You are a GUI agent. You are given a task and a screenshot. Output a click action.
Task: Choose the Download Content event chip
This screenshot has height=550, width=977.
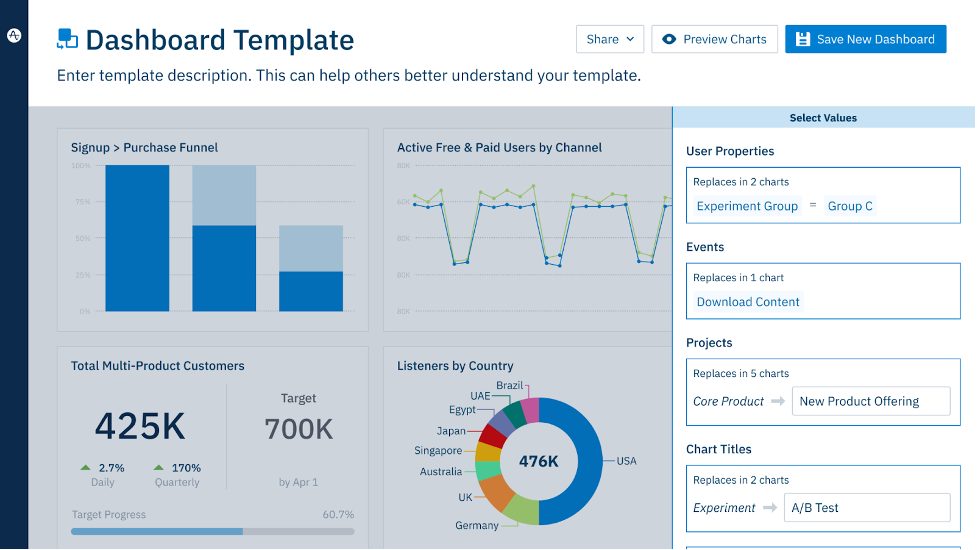click(x=748, y=302)
